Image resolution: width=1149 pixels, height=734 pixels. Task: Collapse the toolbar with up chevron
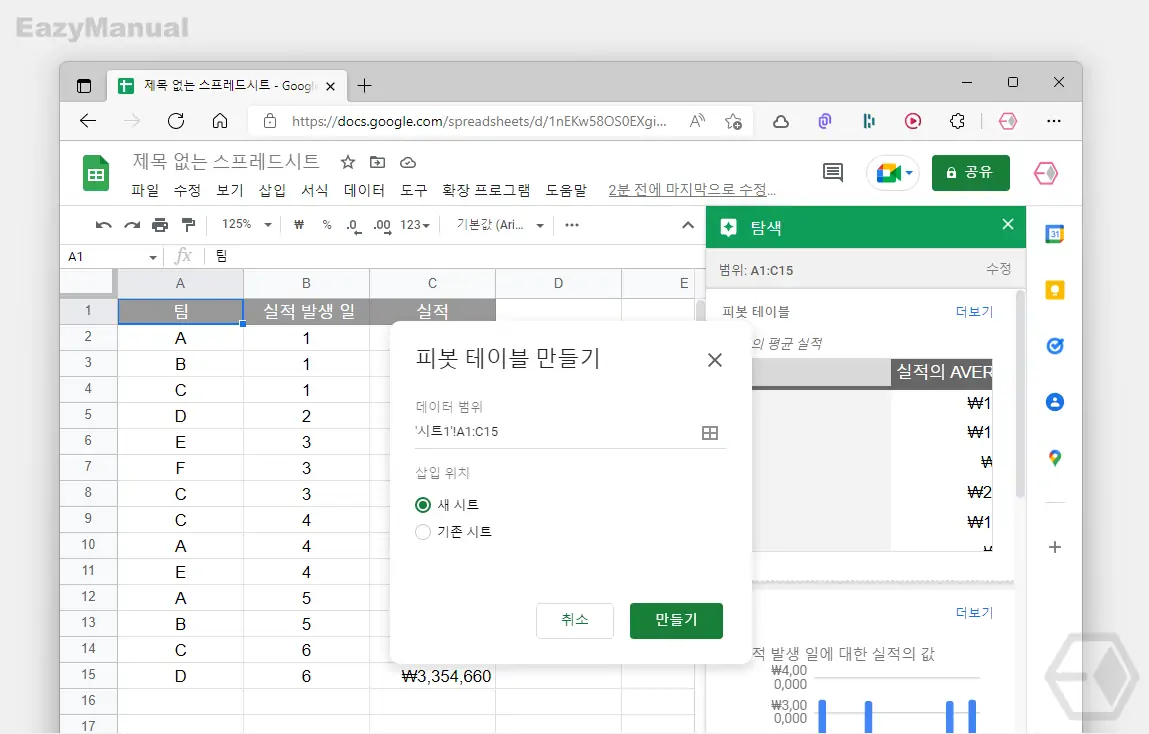click(x=687, y=225)
